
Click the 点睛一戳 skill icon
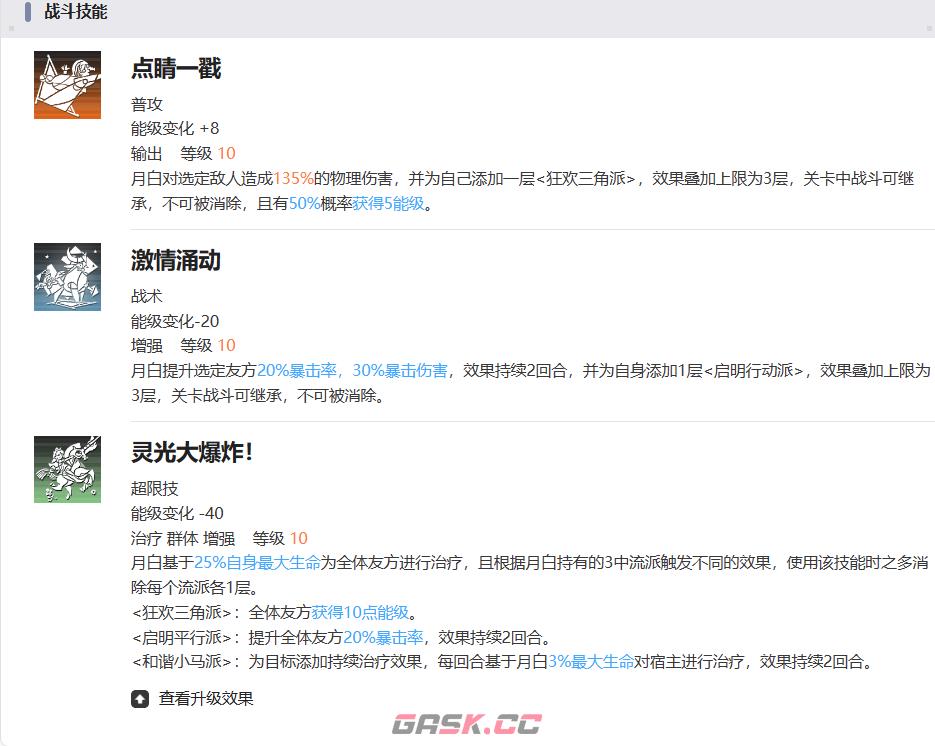point(67,85)
